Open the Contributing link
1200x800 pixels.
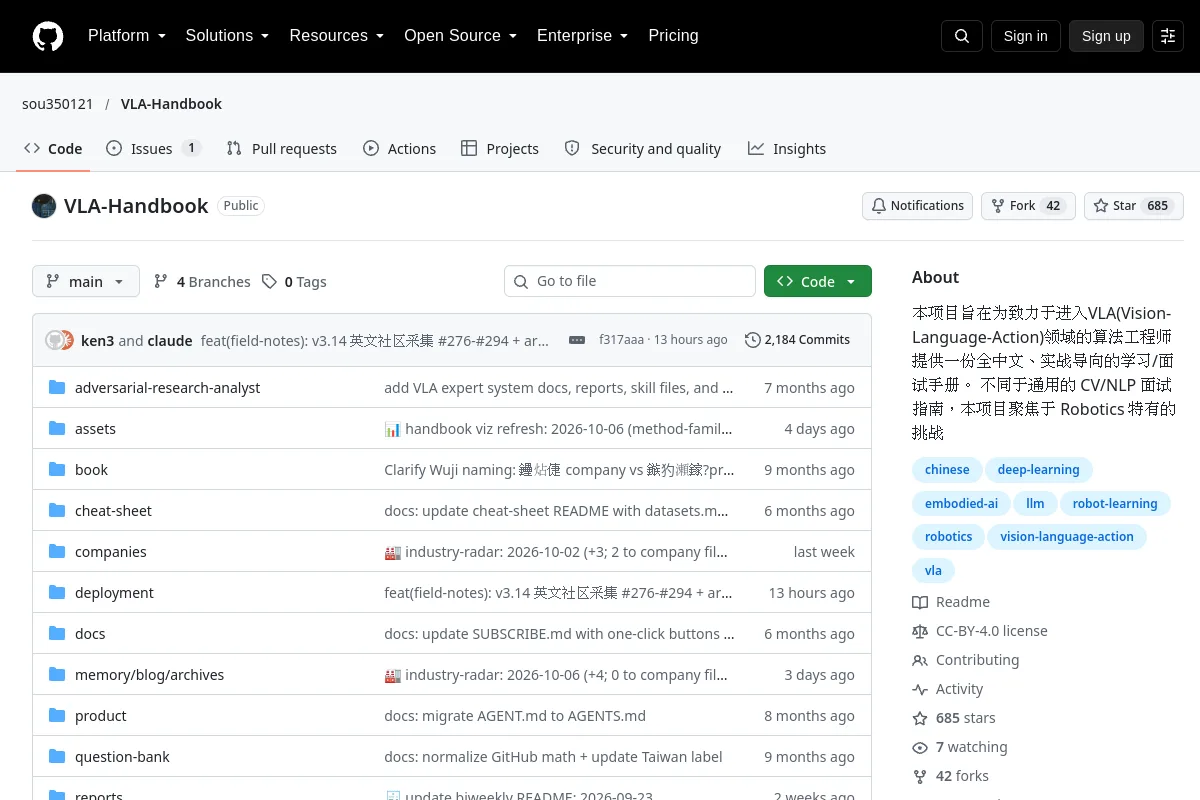[965, 660]
